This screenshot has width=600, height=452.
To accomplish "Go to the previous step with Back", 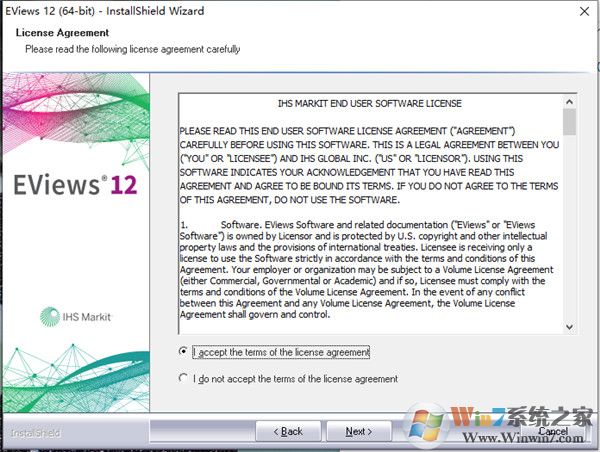I will 288,431.
